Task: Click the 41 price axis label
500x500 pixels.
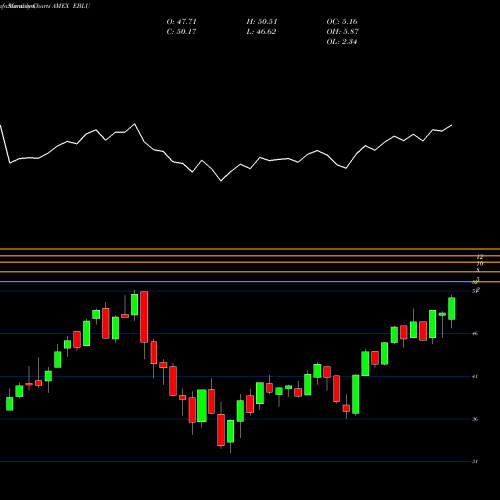Action: pyautogui.click(x=475, y=376)
